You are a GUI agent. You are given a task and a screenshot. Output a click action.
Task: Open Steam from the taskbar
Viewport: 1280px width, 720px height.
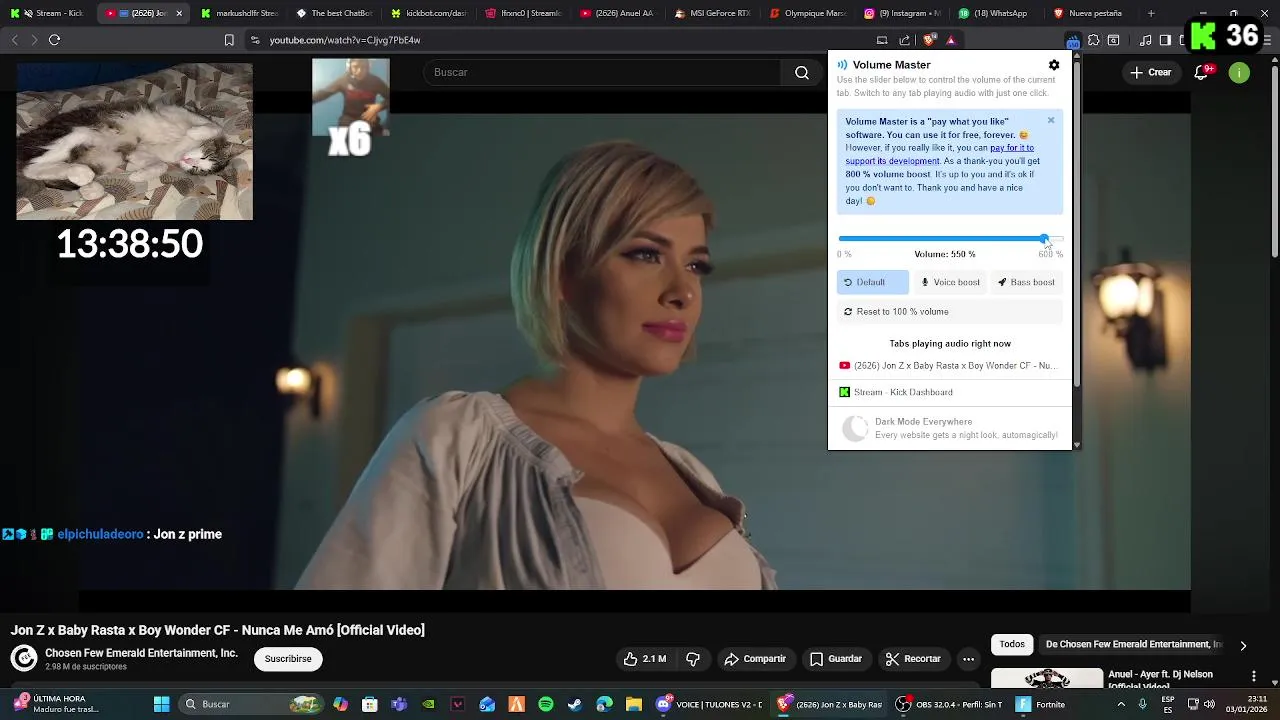coord(575,704)
